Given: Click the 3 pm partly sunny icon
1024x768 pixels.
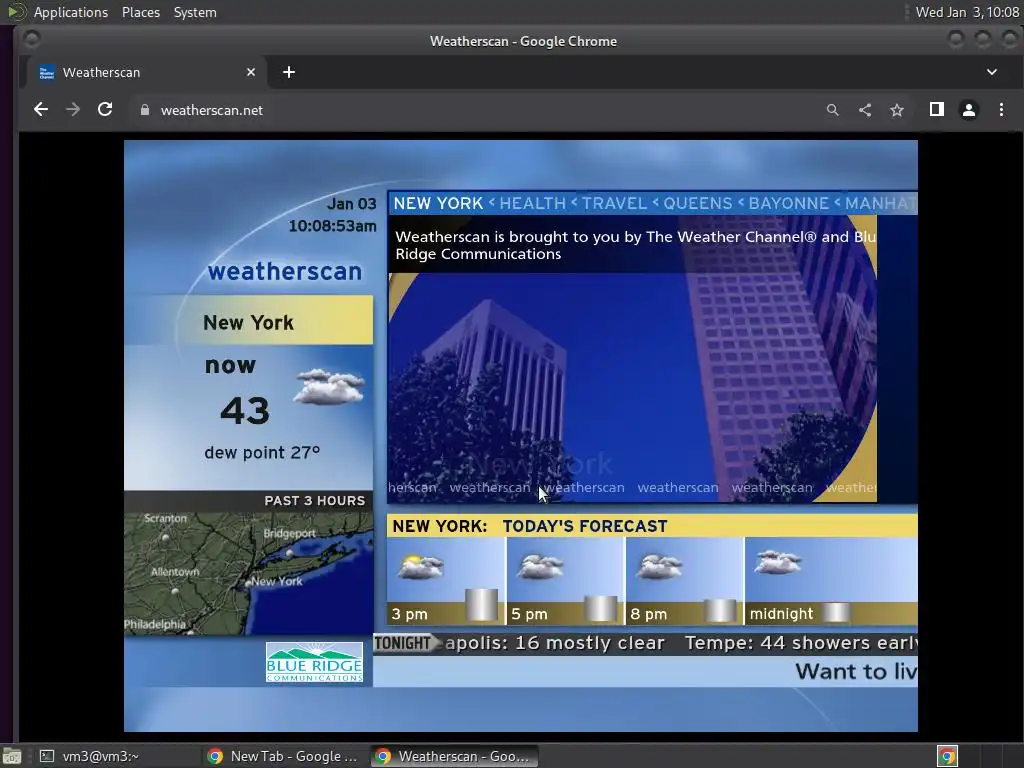Looking at the screenshot, I should [x=421, y=566].
